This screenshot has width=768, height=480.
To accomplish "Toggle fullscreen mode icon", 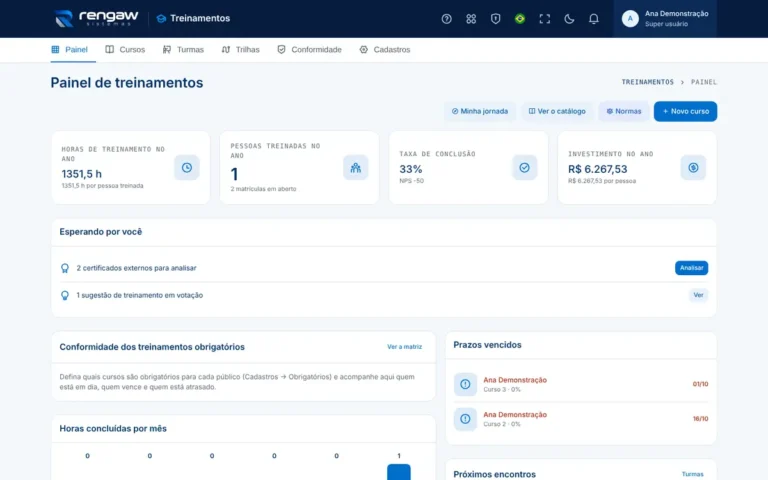I will click(545, 19).
